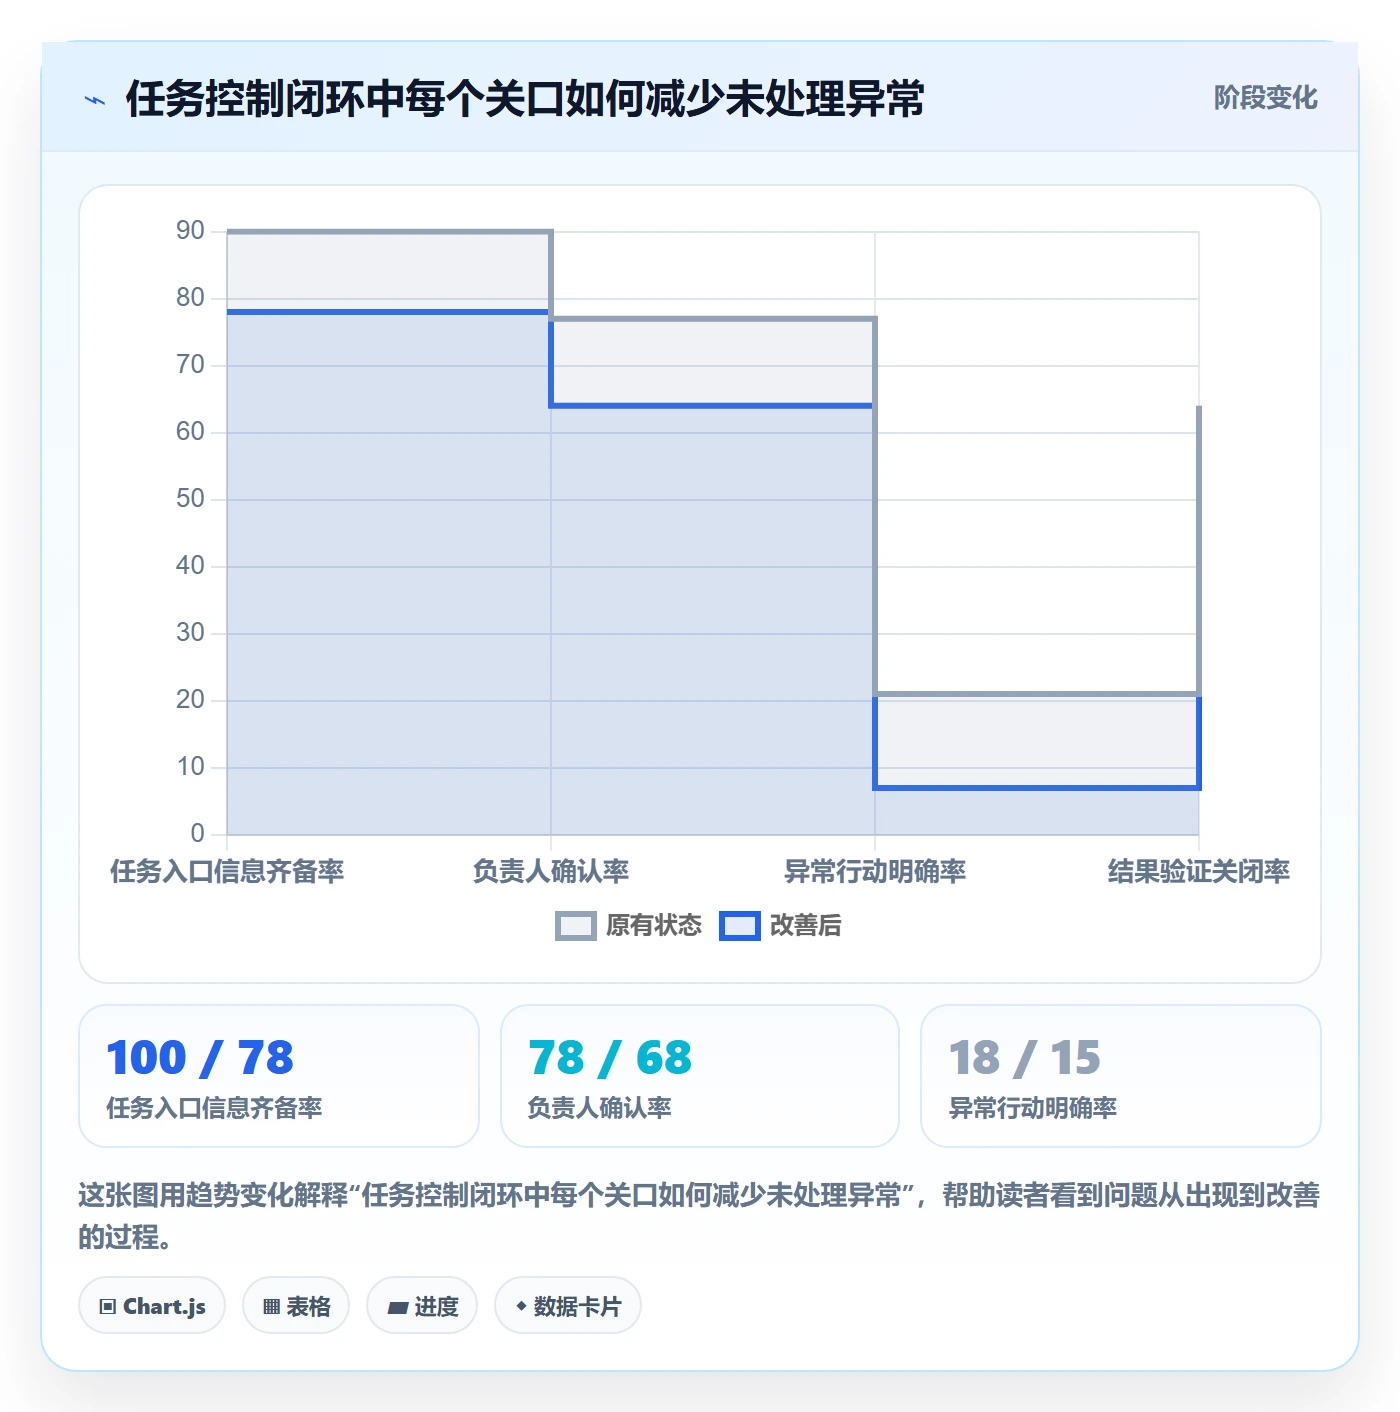
Task: Toggle the 改善后 legend swatch
Action: tap(740, 926)
